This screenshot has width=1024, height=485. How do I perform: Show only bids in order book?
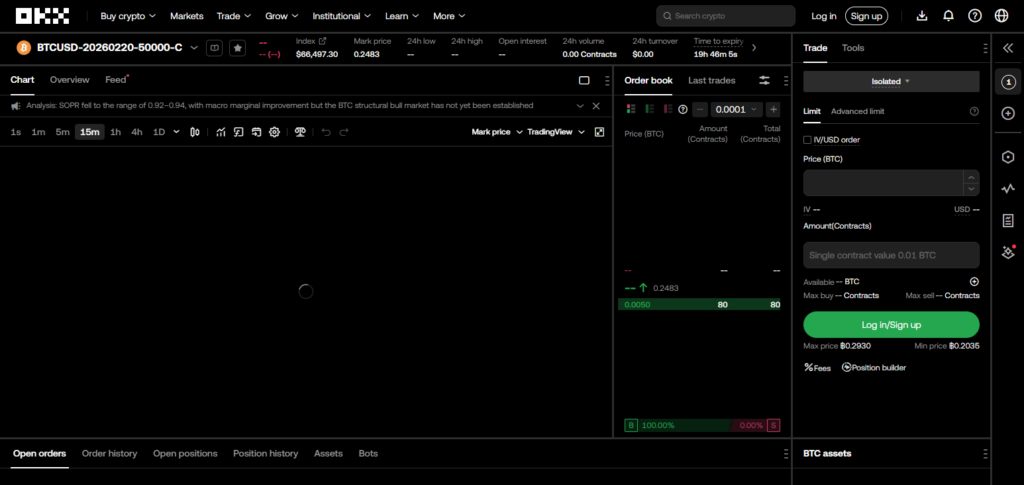pyautogui.click(x=649, y=109)
